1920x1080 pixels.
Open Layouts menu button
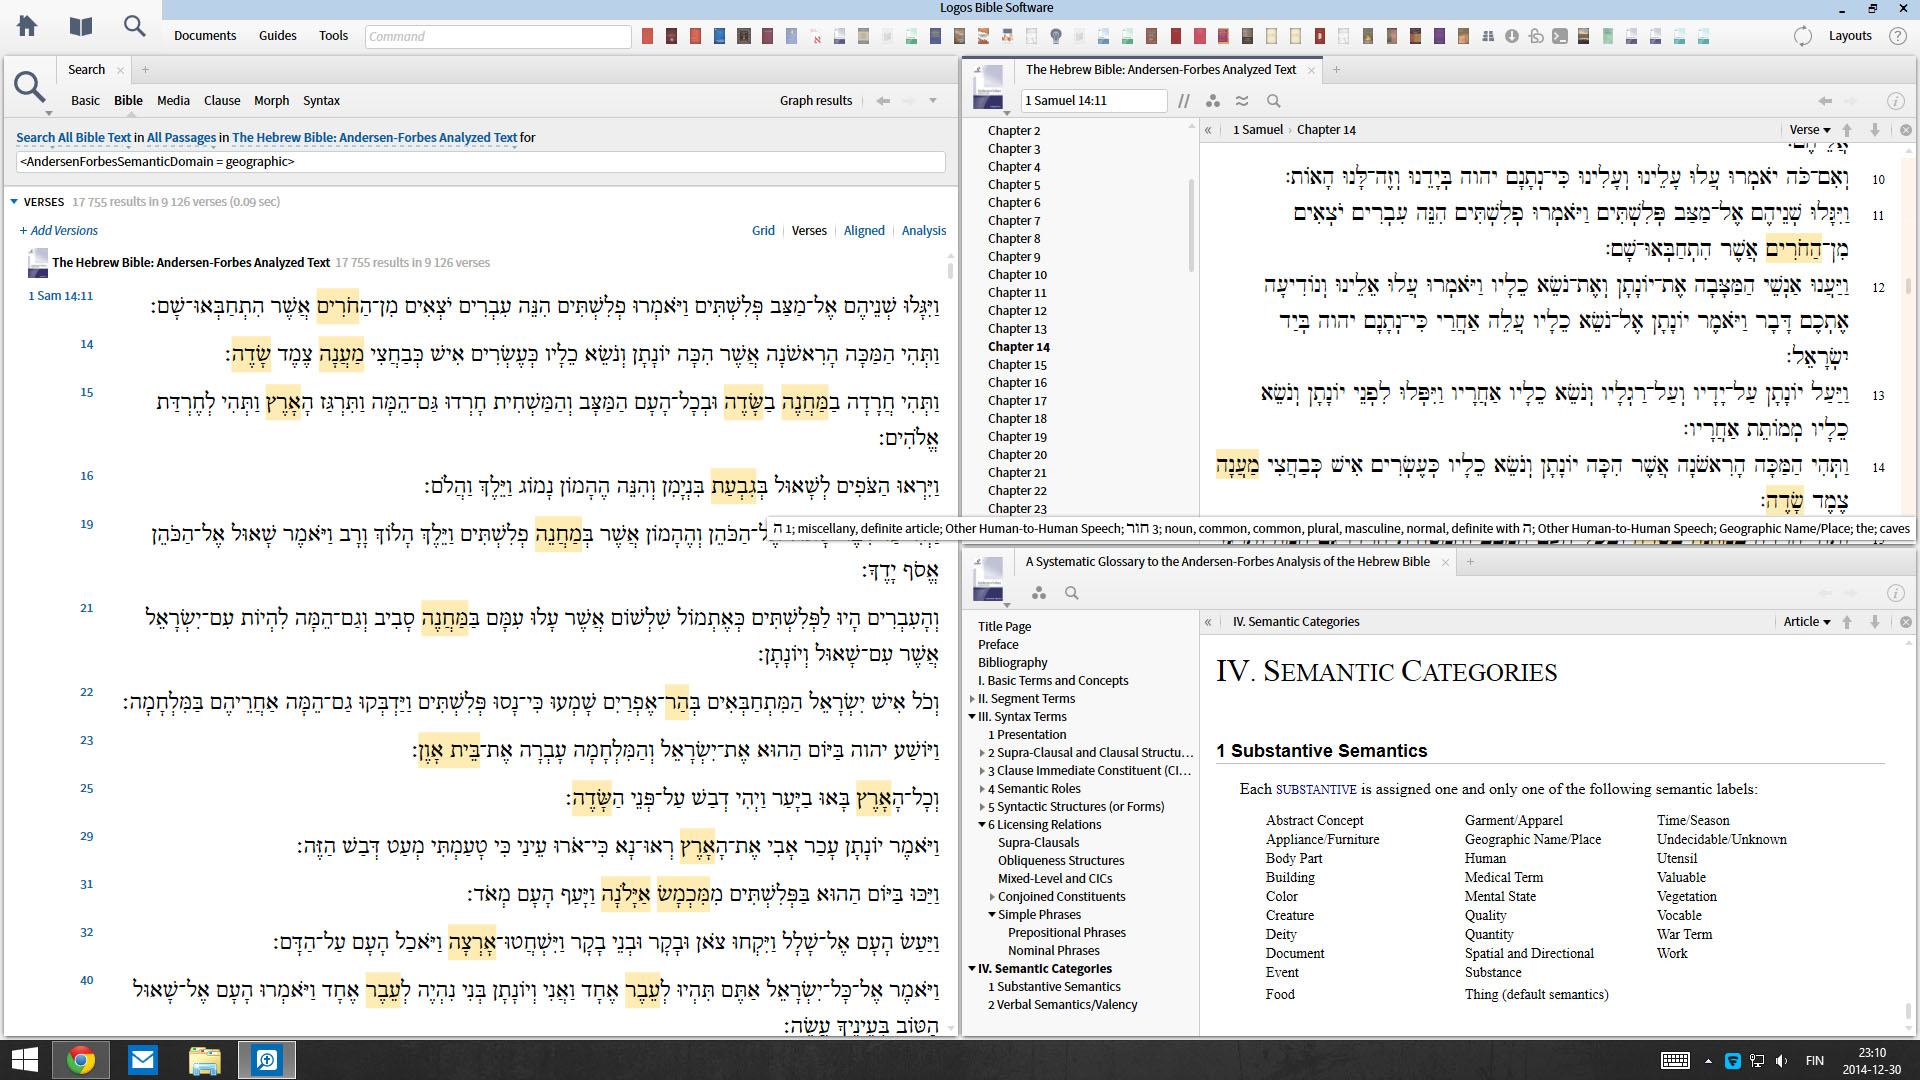(1850, 36)
